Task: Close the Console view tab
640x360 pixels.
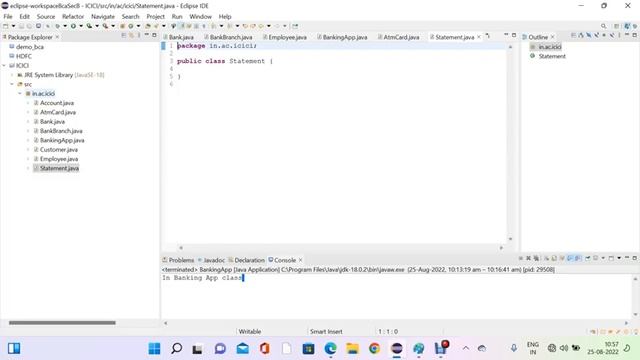Action: (300, 260)
